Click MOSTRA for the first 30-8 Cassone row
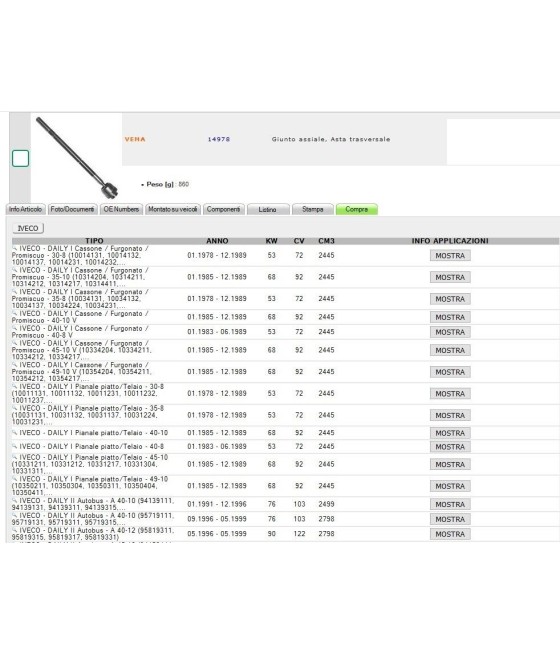 coord(450,256)
